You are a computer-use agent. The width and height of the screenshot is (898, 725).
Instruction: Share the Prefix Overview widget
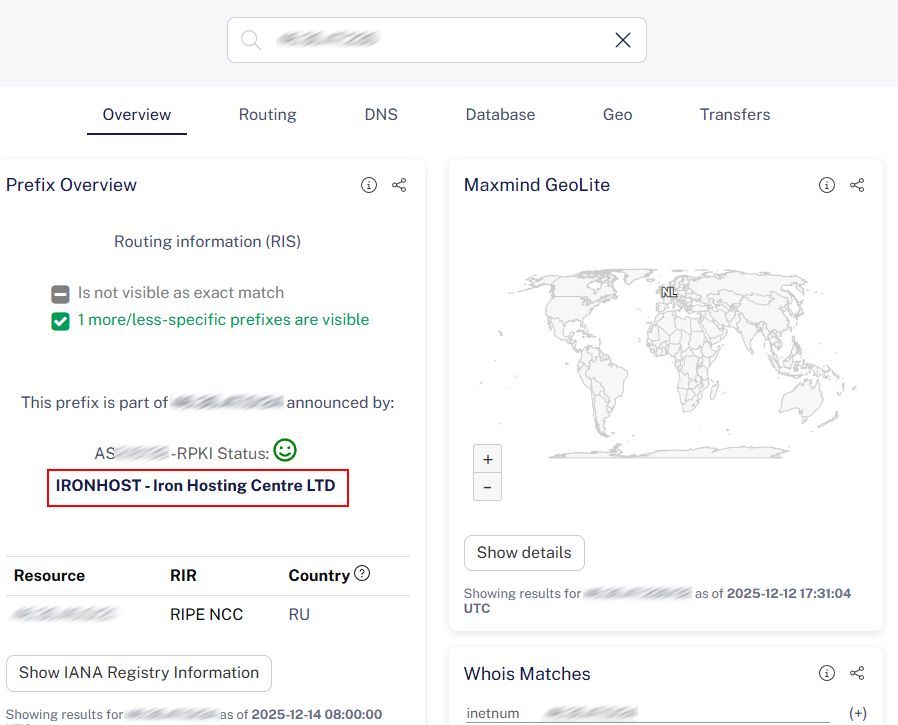coord(399,185)
